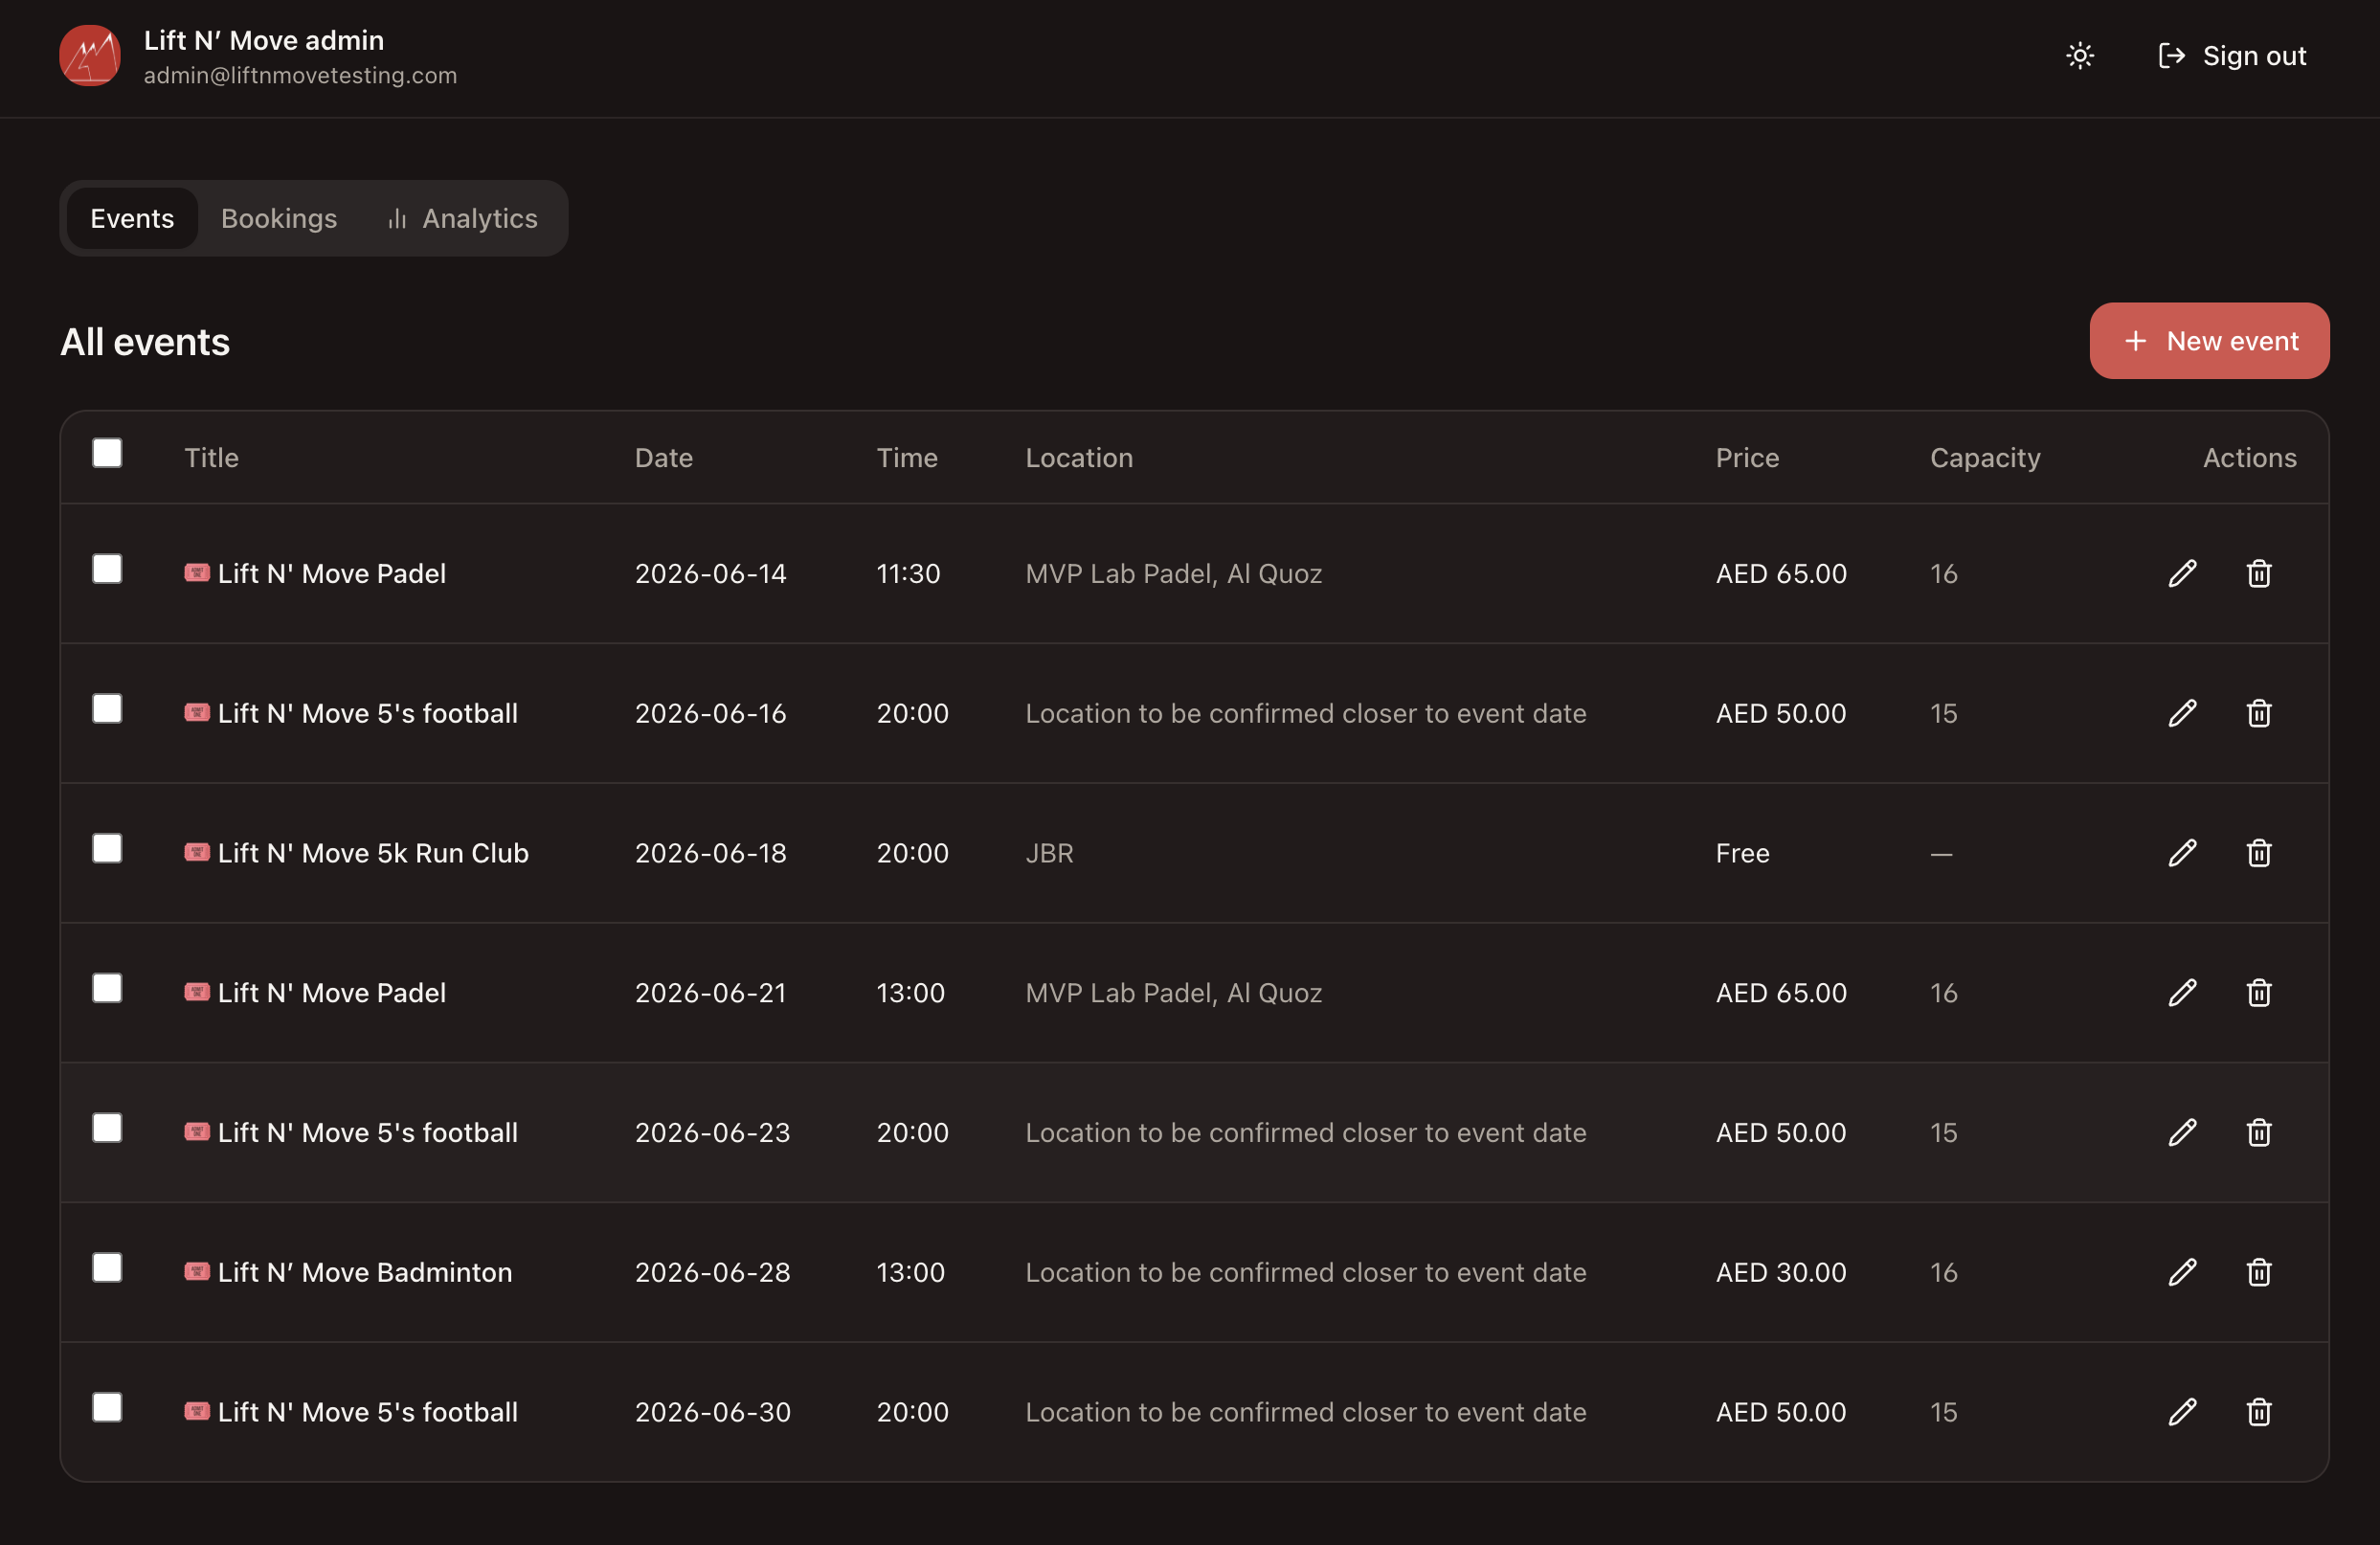
Task: Delete the 5's football event on 2026-06-30
Action: coord(2259,1412)
